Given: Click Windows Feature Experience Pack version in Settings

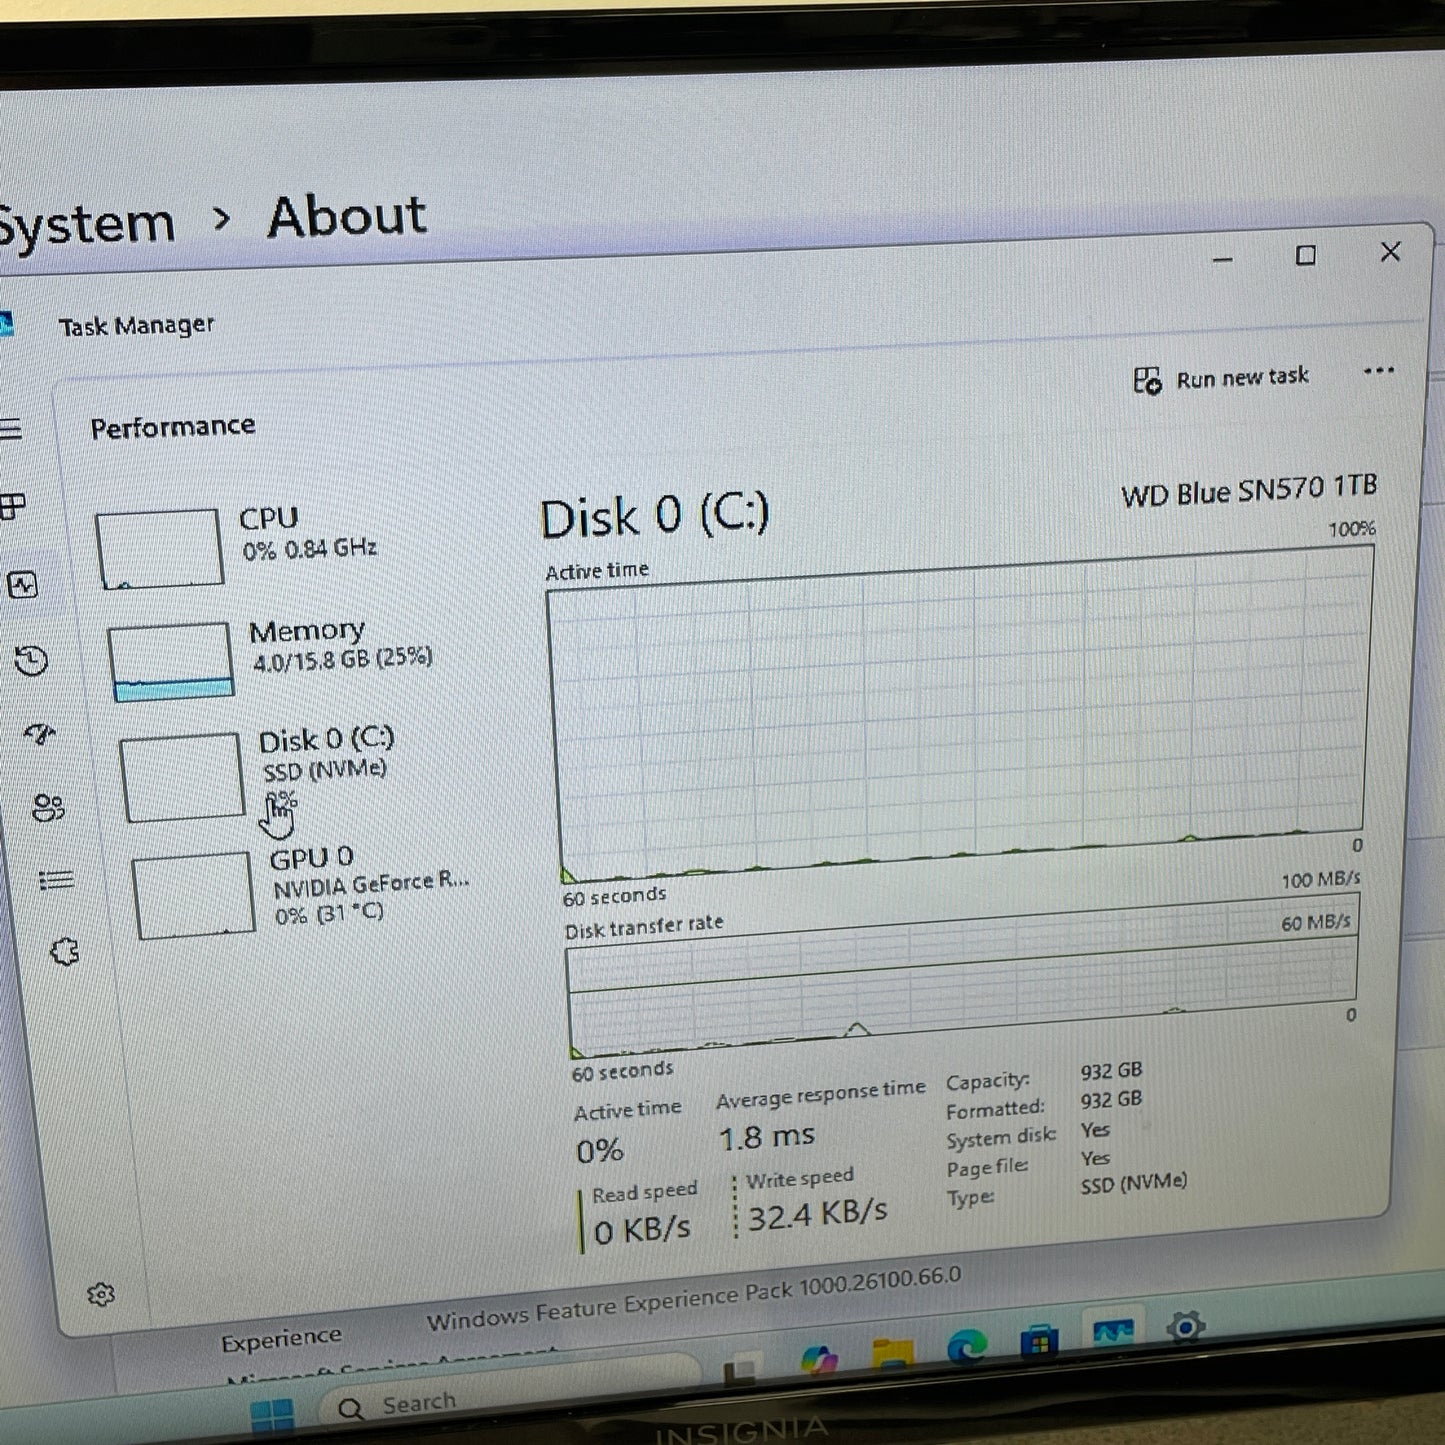Looking at the screenshot, I should click(x=694, y=1298).
